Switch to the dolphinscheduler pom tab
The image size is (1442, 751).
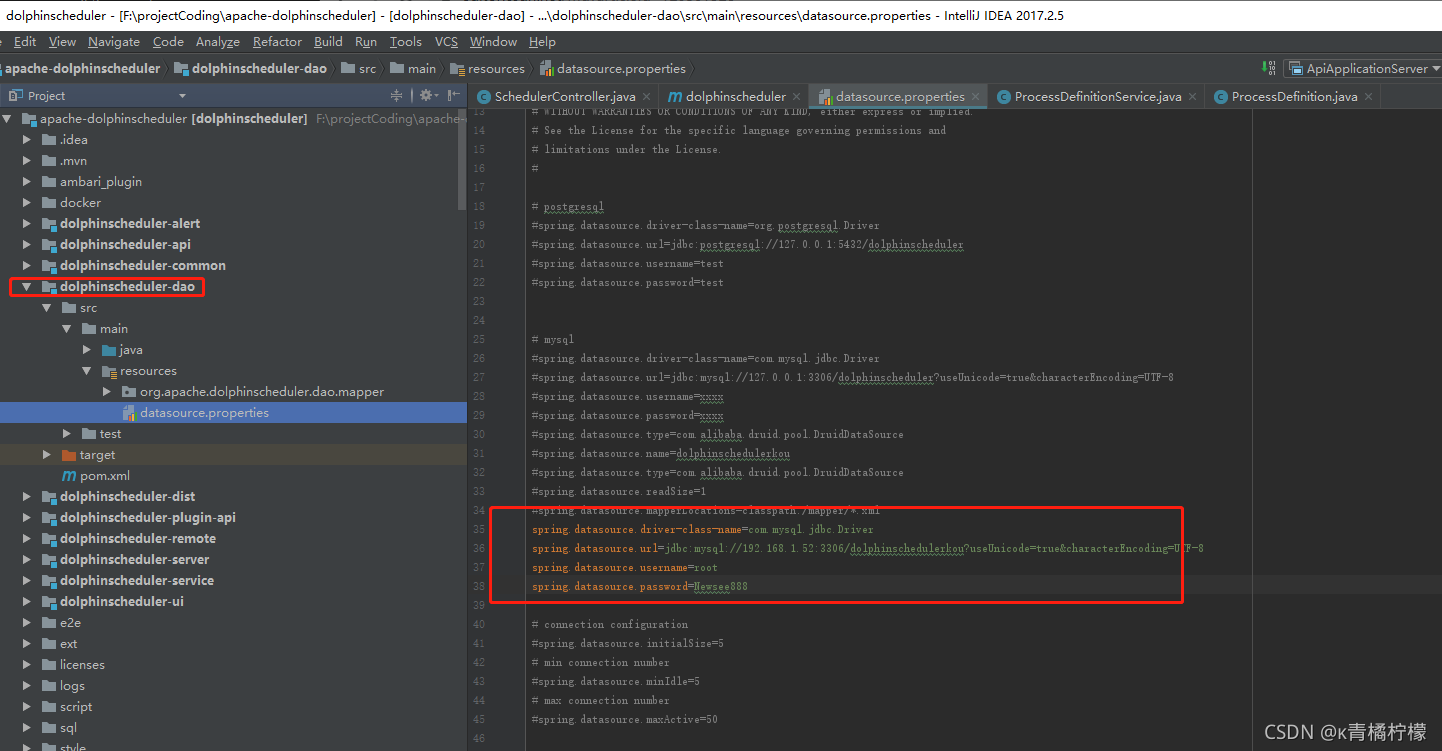tap(735, 97)
